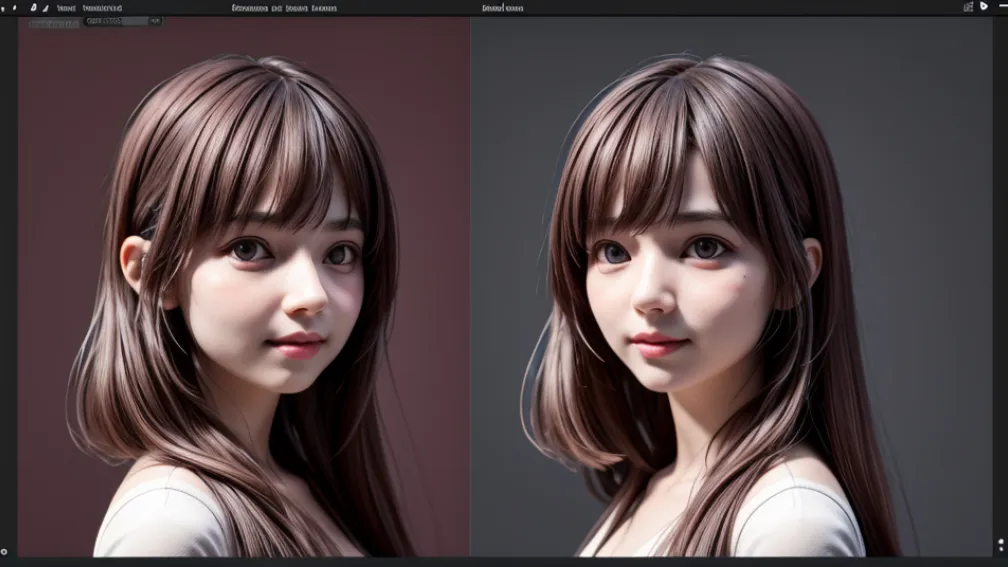1008x567 pixels.
Task: Click the minimize dash at the far top right
Action: 1001,7
